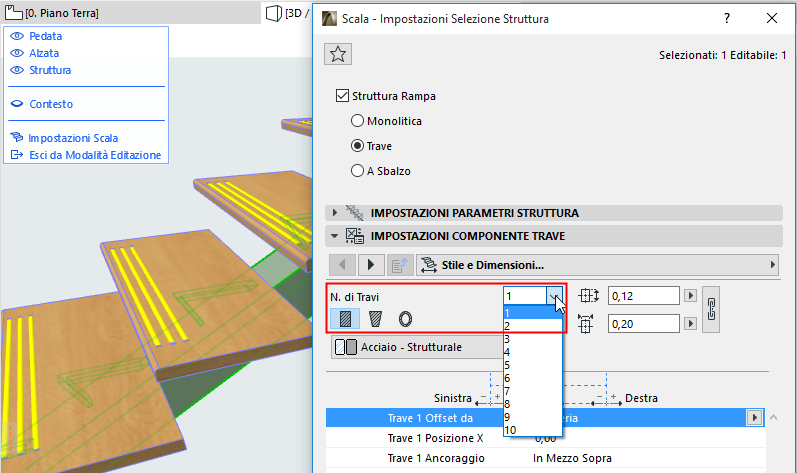Click the beam width icon beside 0,12

click(x=588, y=296)
